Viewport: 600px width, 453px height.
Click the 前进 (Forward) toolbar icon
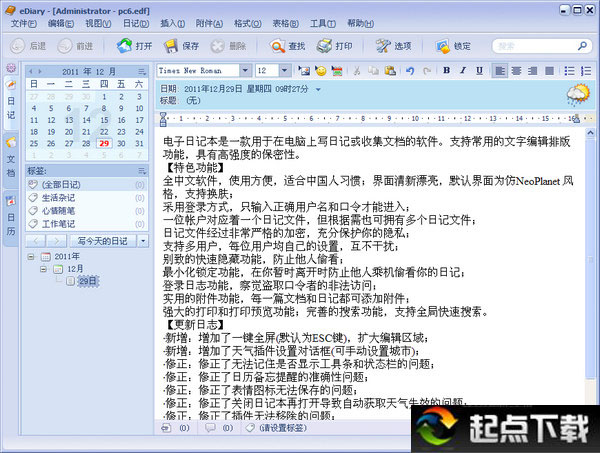coord(65,46)
